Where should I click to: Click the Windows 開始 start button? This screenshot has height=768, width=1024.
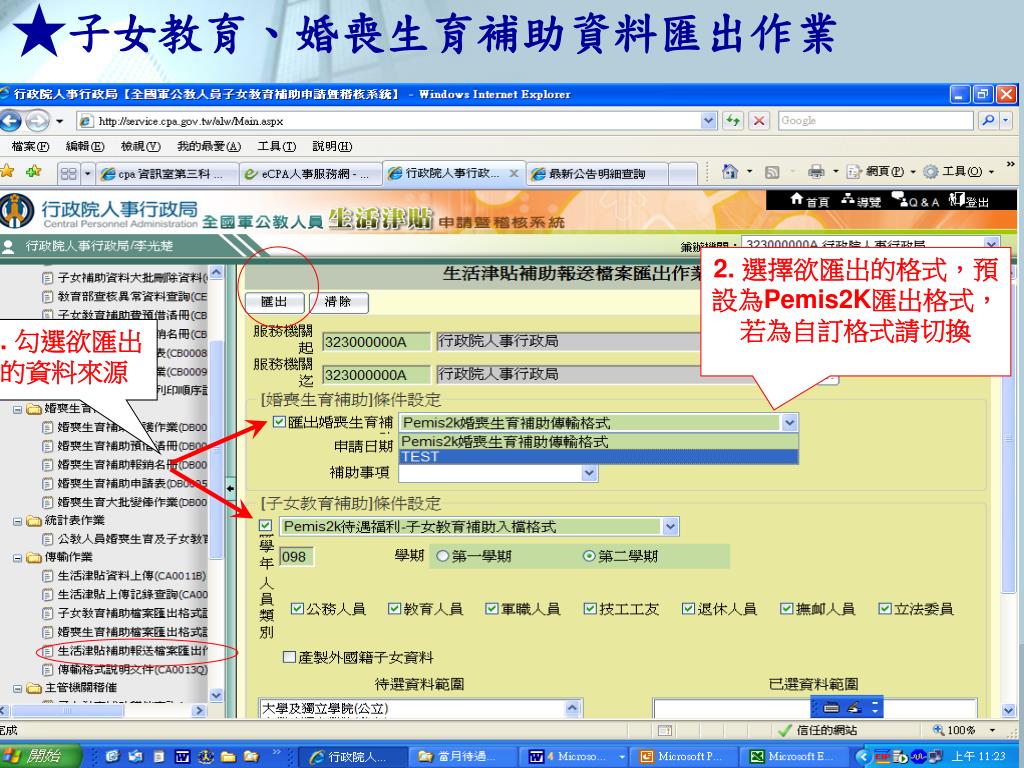[40, 756]
